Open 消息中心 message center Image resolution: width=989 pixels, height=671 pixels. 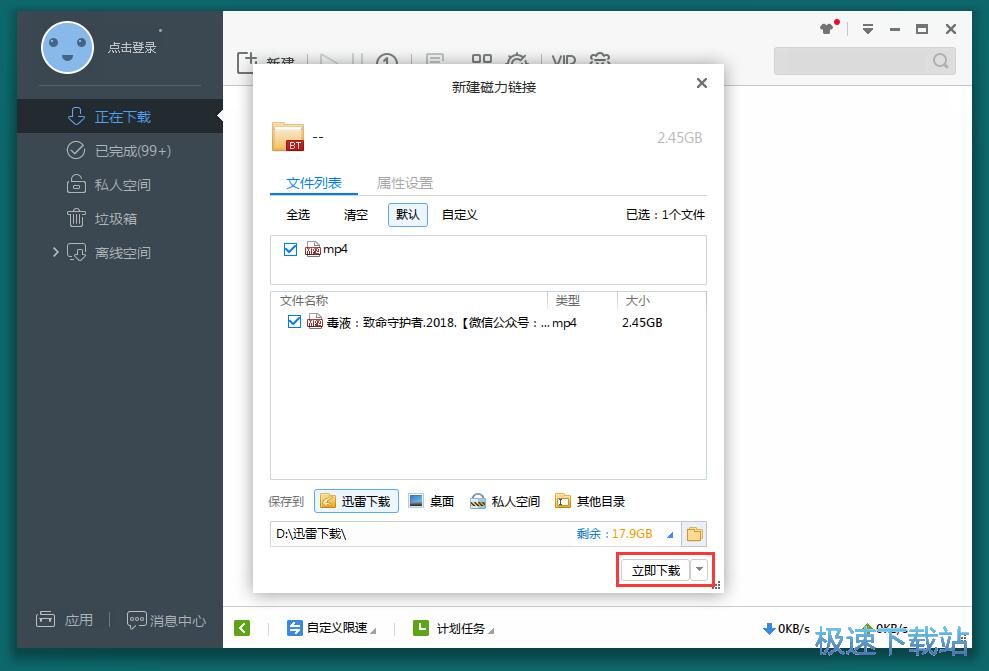167,621
